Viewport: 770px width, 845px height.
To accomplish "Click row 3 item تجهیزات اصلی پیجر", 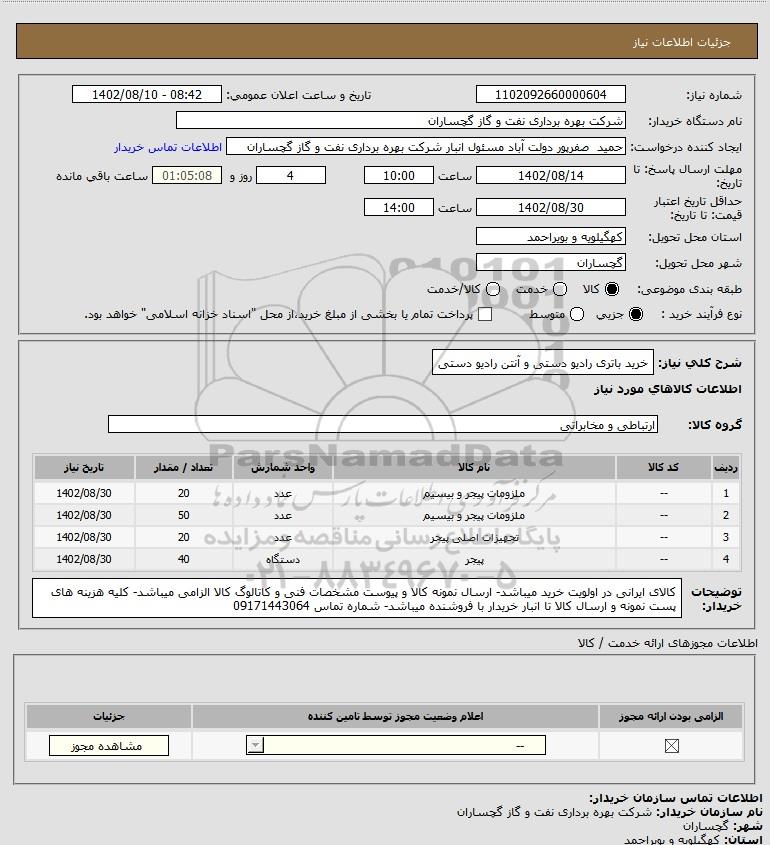I will point(474,537).
